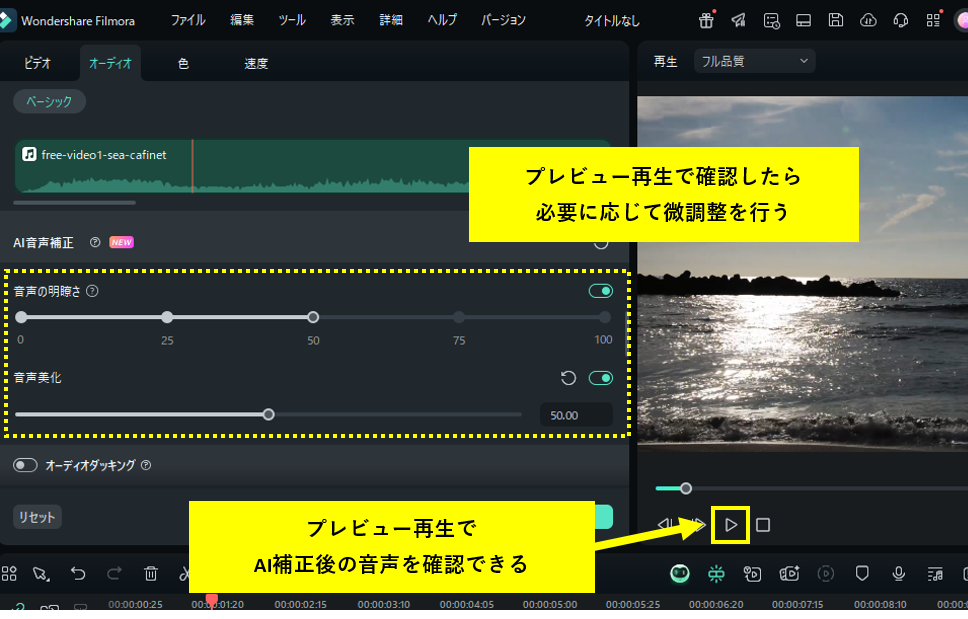968x619 pixels.
Task: Open the cloud upload icon in title bar
Action: point(869,20)
